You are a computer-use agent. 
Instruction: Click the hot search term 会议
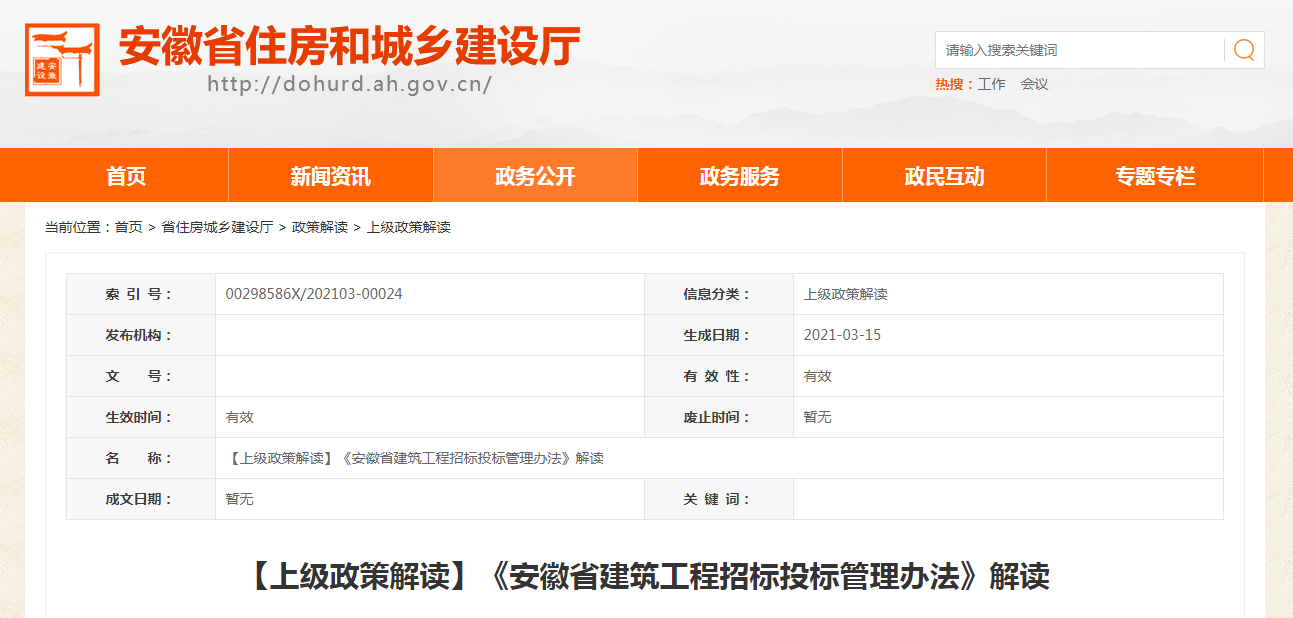click(1034, 85)
